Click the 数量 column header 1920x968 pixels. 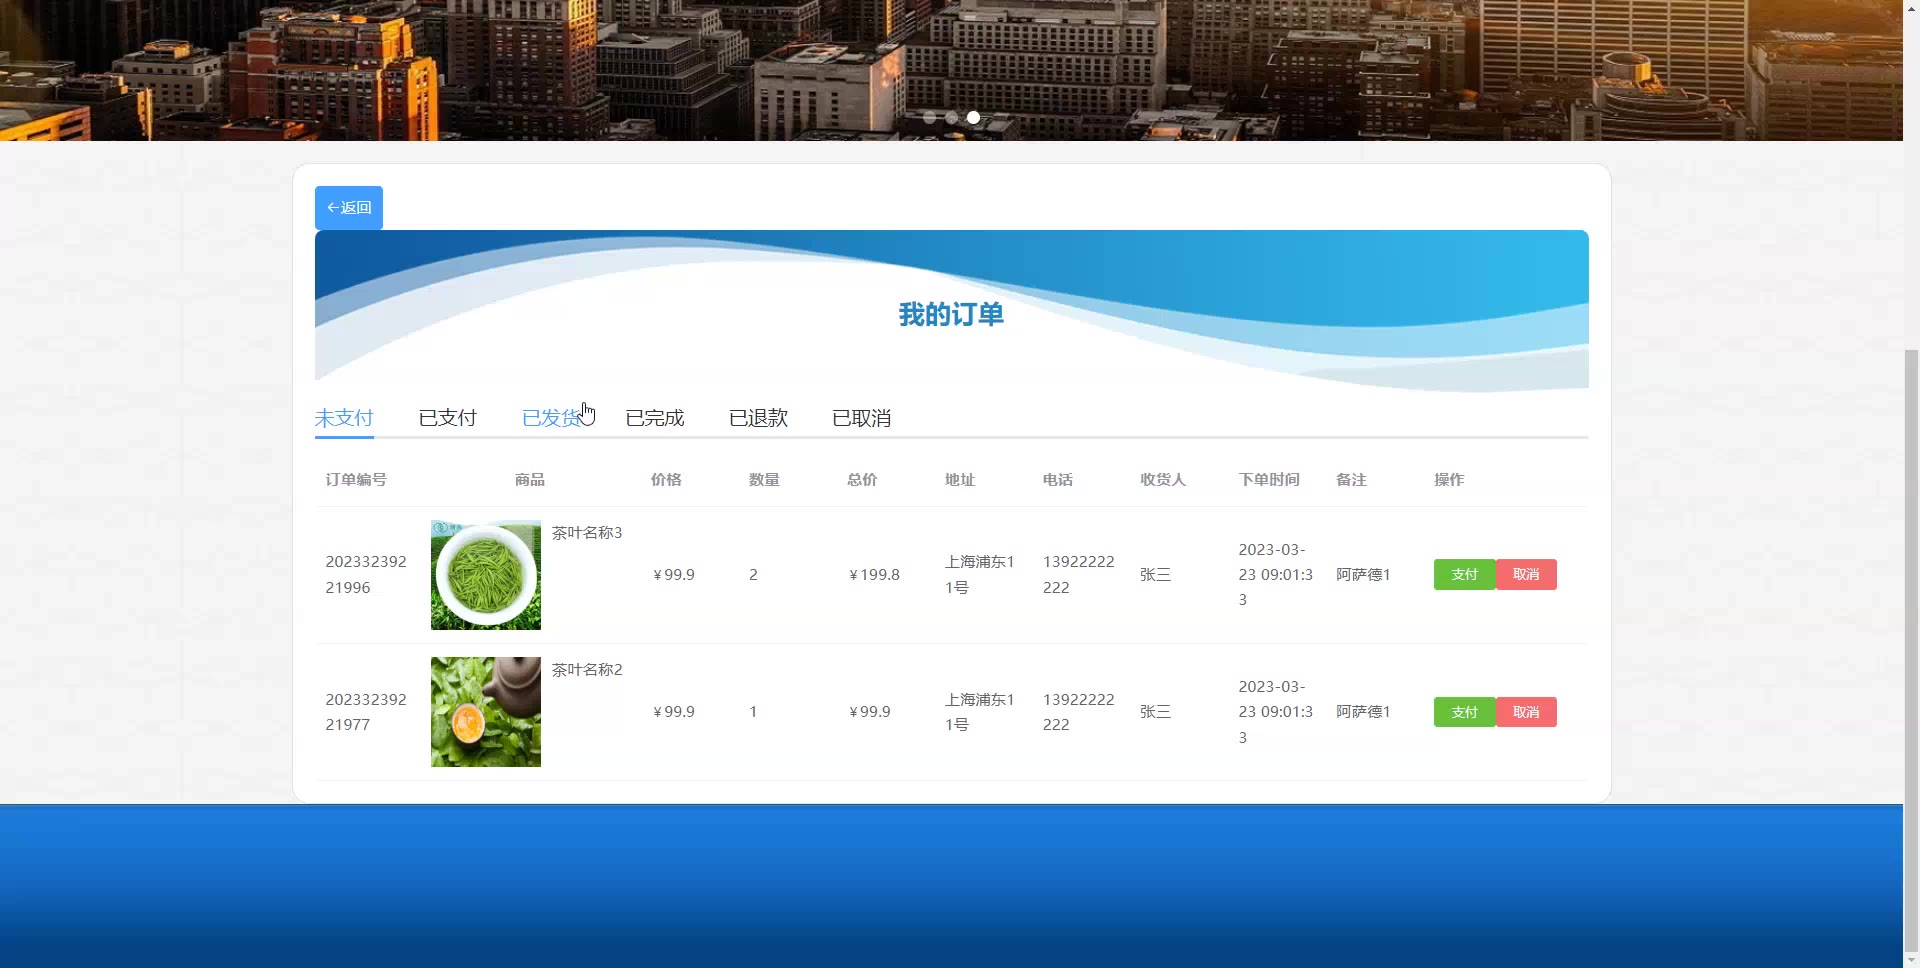764,480
